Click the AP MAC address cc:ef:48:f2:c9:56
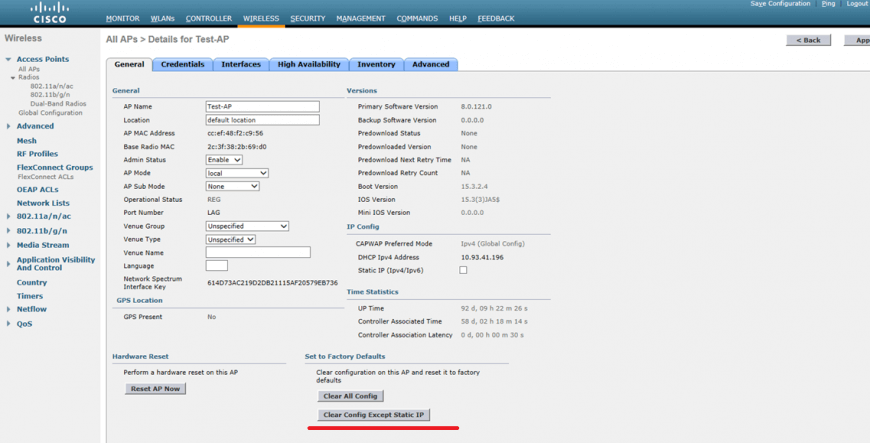Viewport: 870px width, 443px height. coord(235,133)
